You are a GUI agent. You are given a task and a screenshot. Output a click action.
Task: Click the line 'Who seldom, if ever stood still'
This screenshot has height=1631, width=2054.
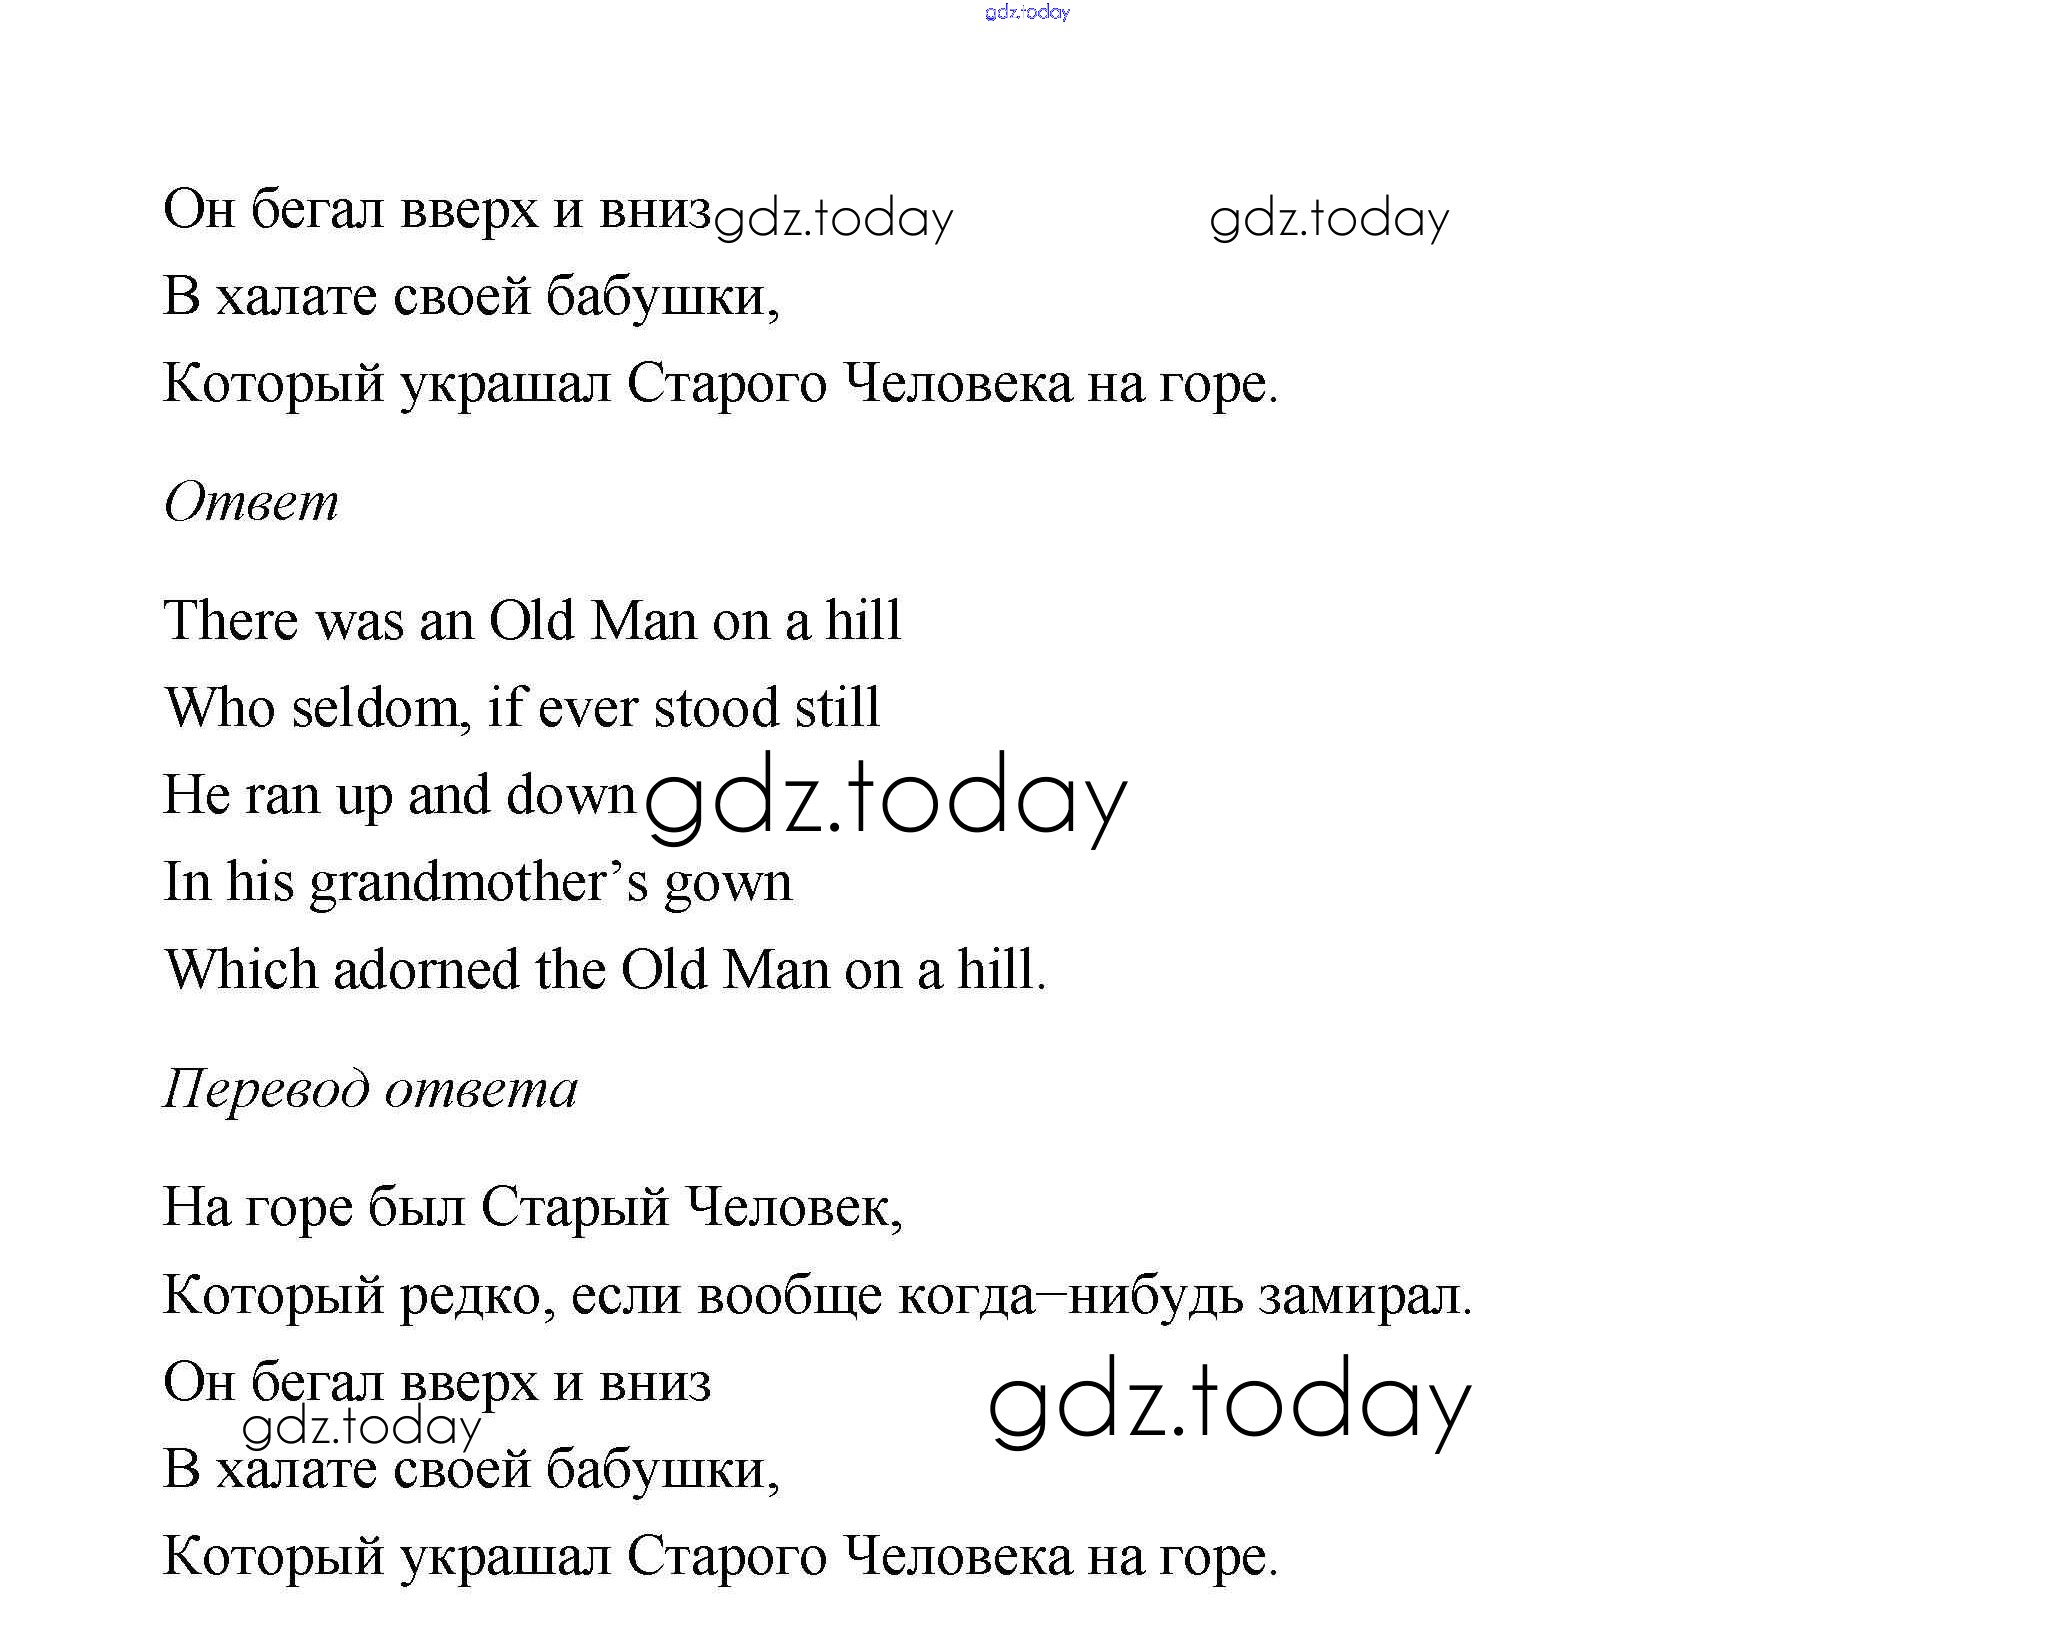(522, 708)
